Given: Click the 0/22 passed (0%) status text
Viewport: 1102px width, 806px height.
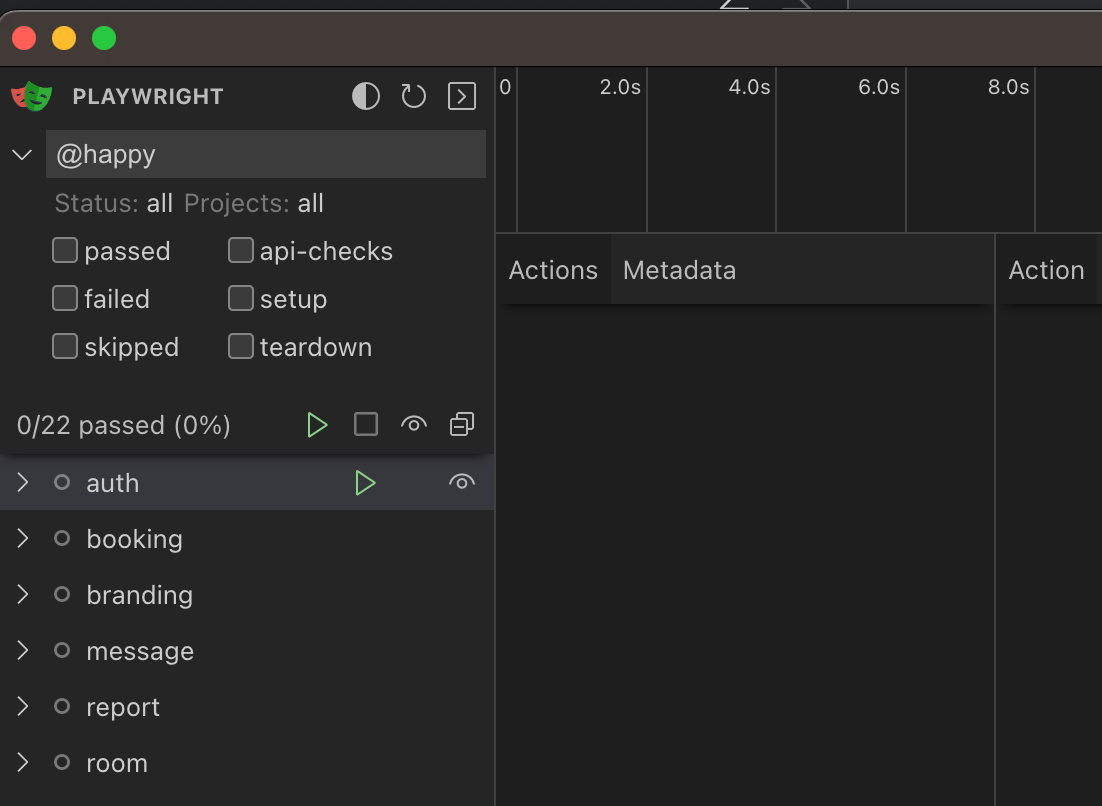Looking at the screenshot, I should (124, 425).
